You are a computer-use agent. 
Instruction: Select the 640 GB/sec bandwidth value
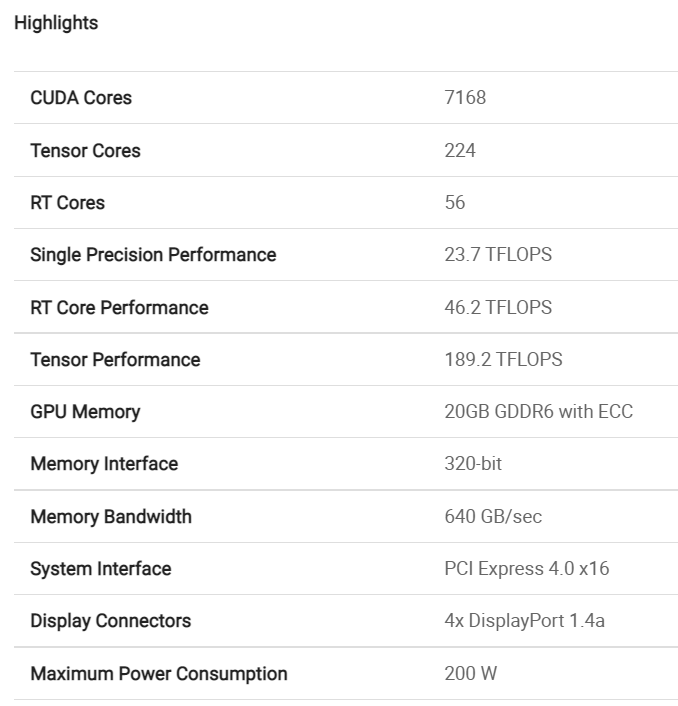coord(493,517)
